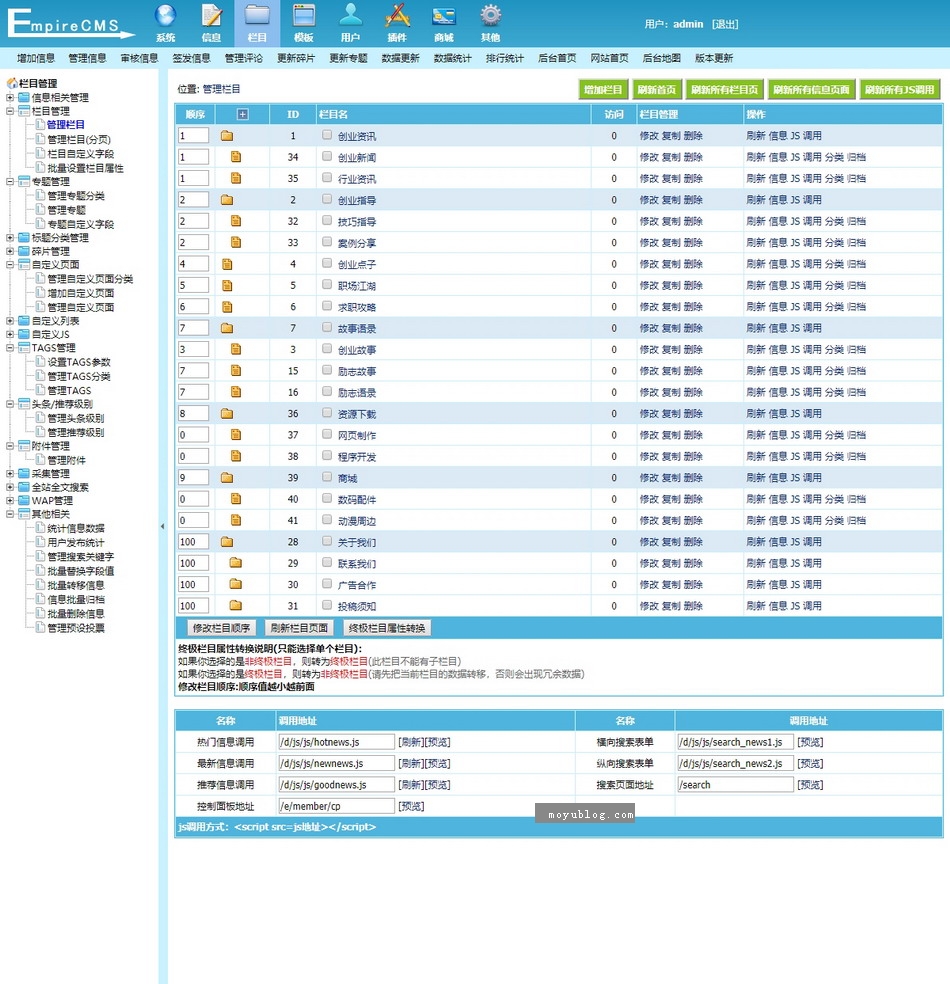Collapse the TAGS管理 tree node

coord(10,348)
